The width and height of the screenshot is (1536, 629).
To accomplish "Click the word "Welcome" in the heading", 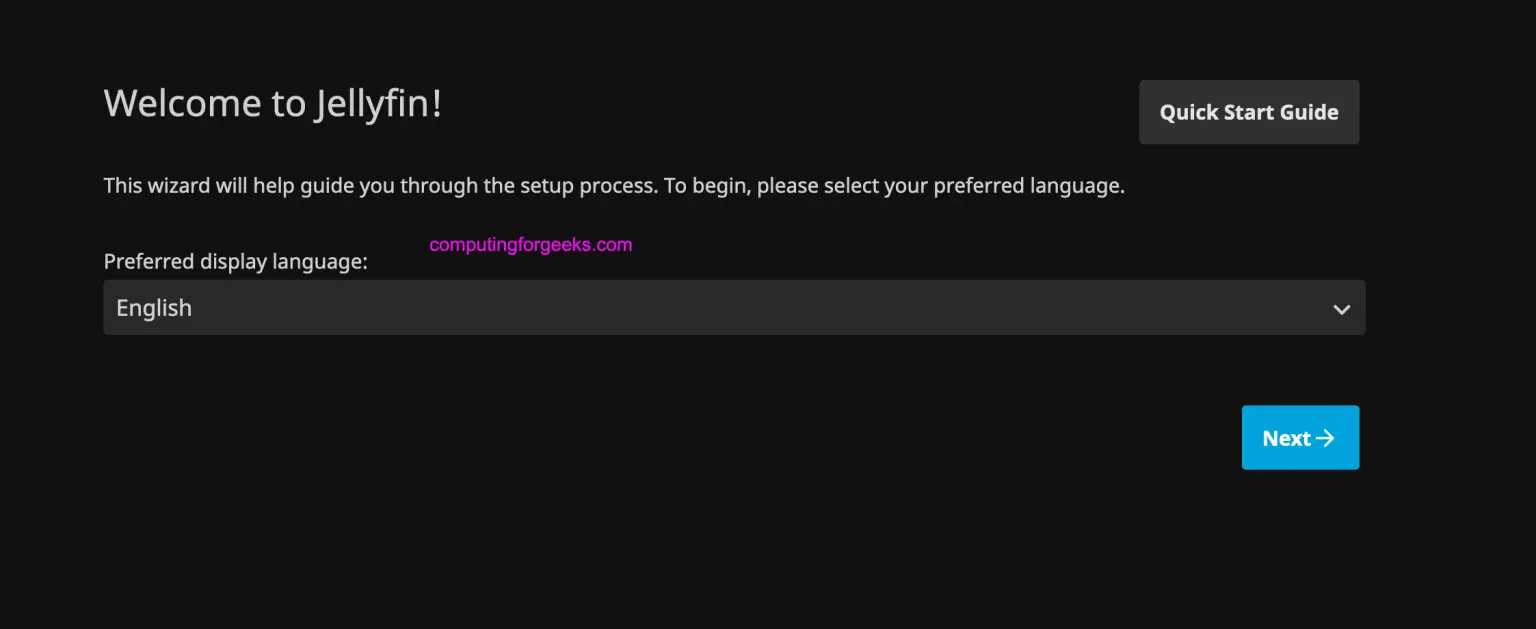I will [x=168, y=103].
